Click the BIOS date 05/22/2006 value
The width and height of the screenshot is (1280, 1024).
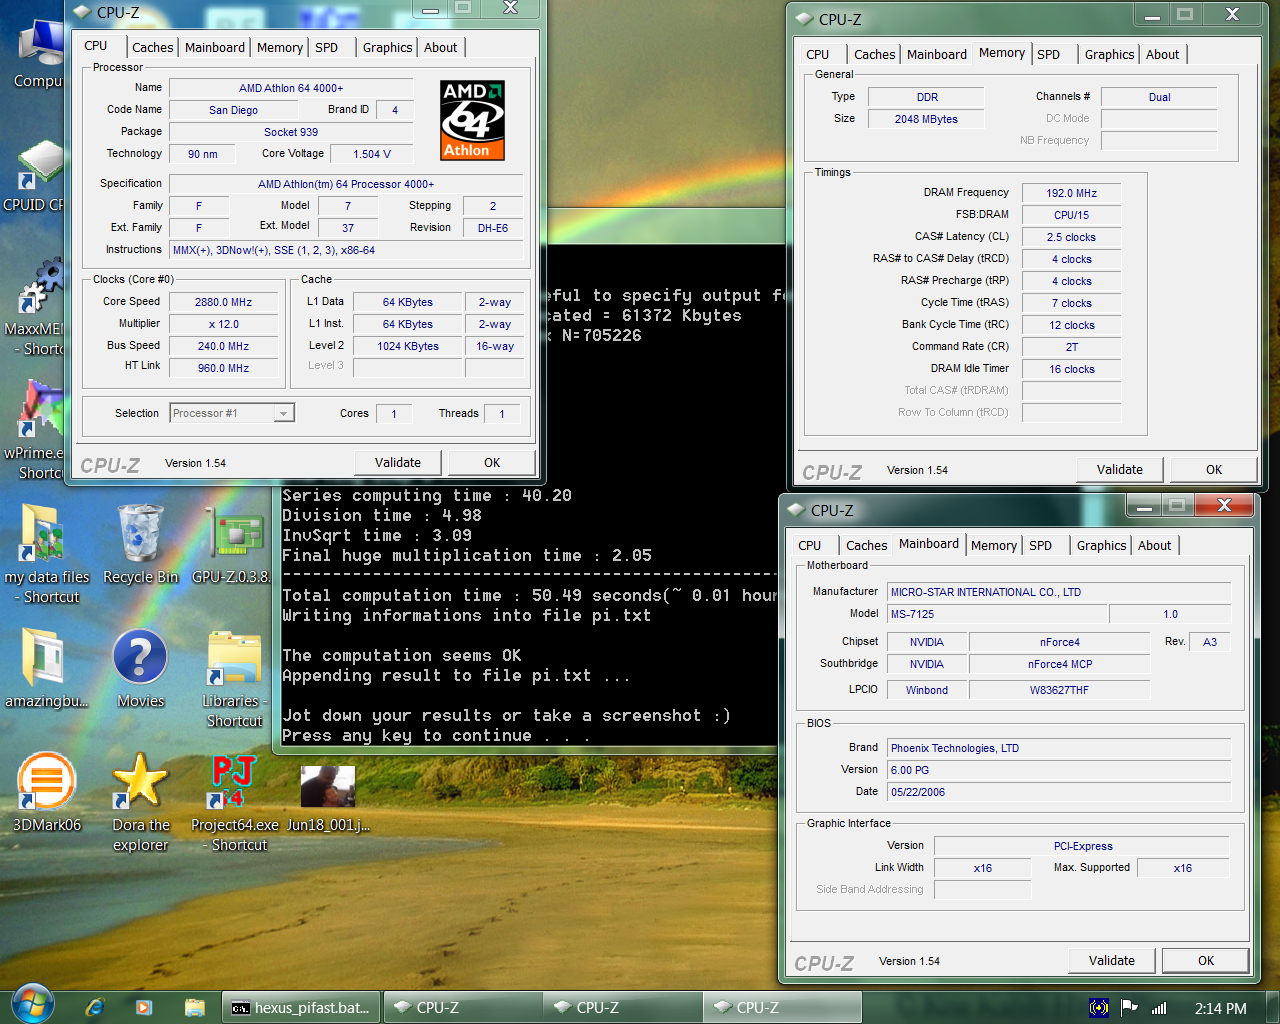(1059, 792)
